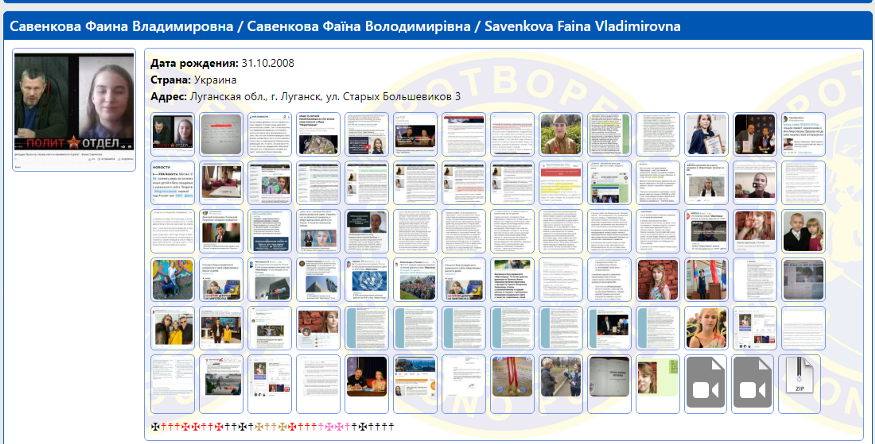
Task: Click the Страна field label
Action: coord(168,79)
